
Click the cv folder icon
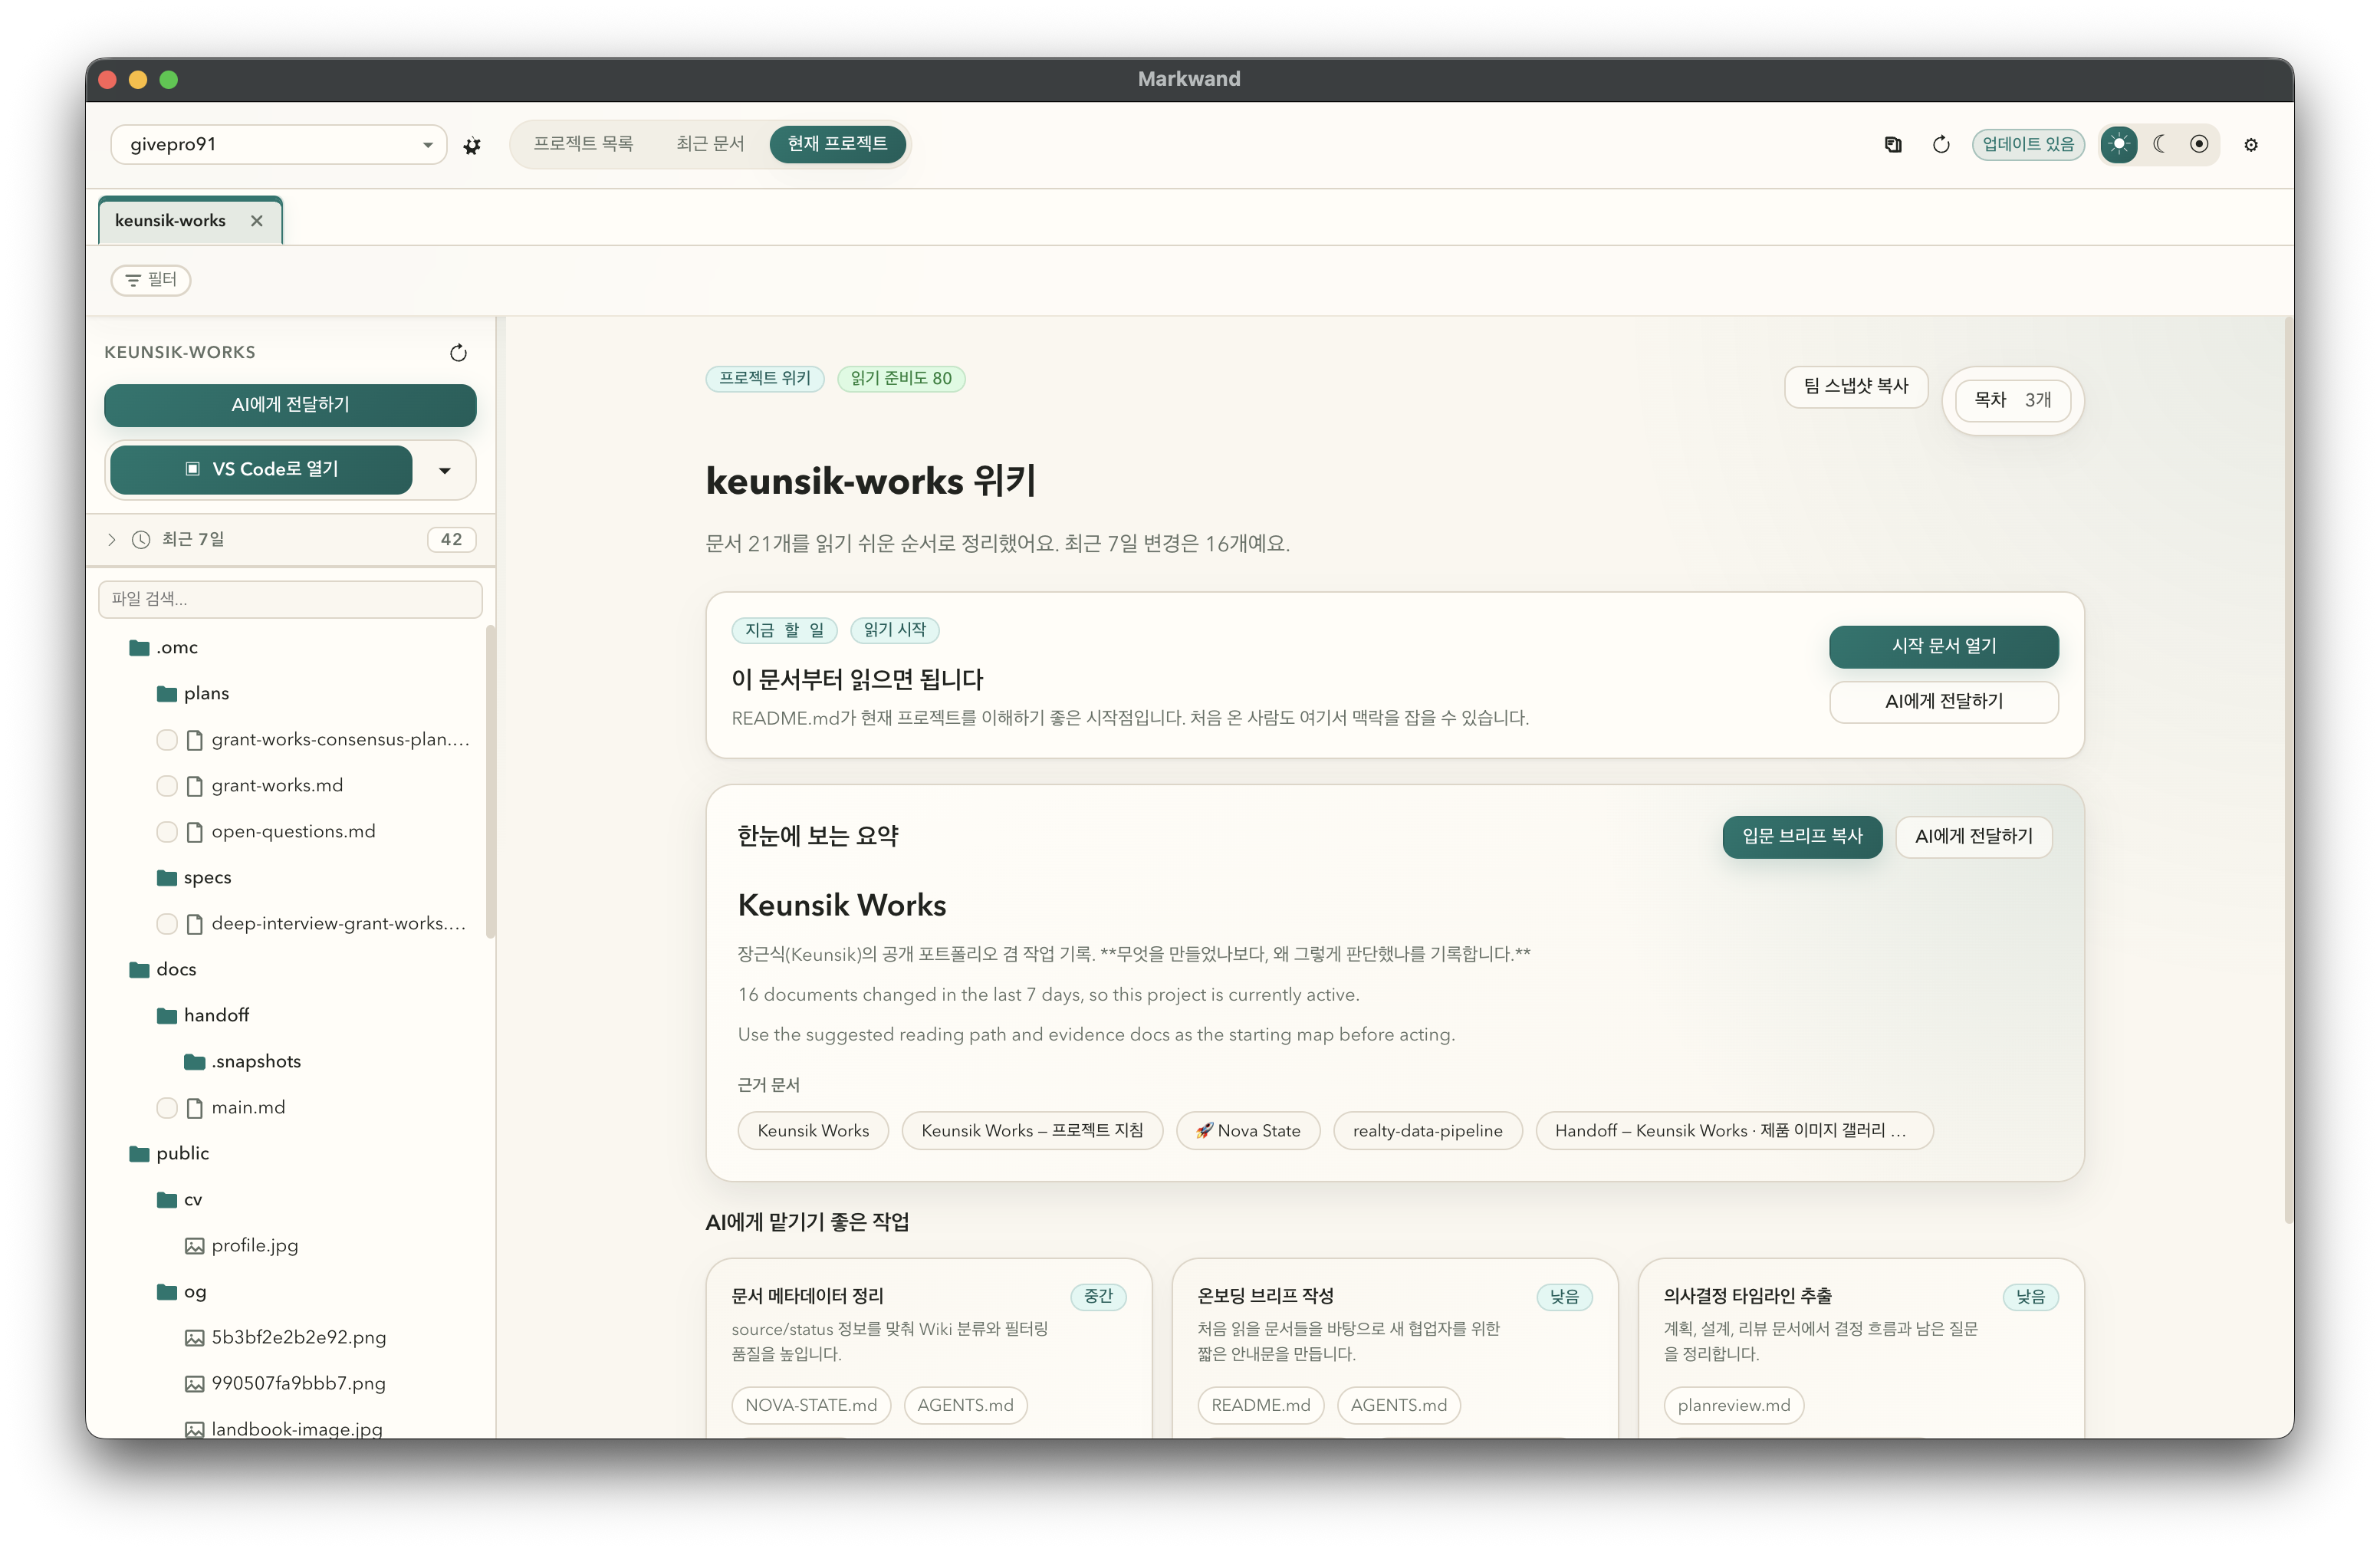167,1200
